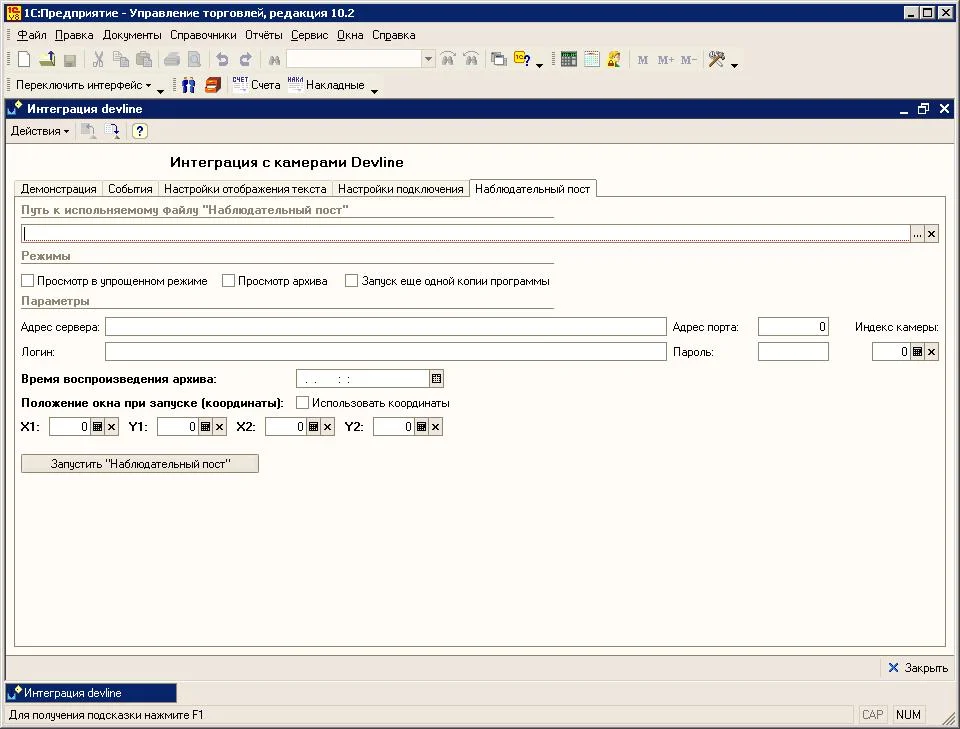Clear the X1 coordinate value

[x=111, y=427]
